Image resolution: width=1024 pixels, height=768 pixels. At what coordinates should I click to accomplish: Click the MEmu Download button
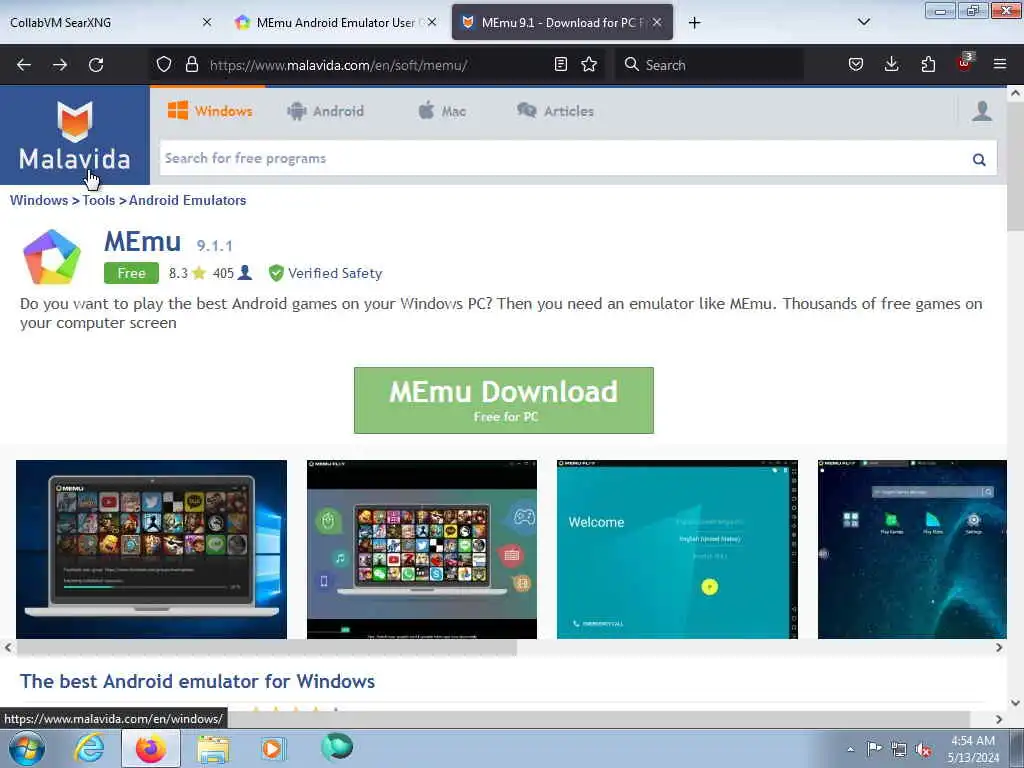(x=504, y=400)
